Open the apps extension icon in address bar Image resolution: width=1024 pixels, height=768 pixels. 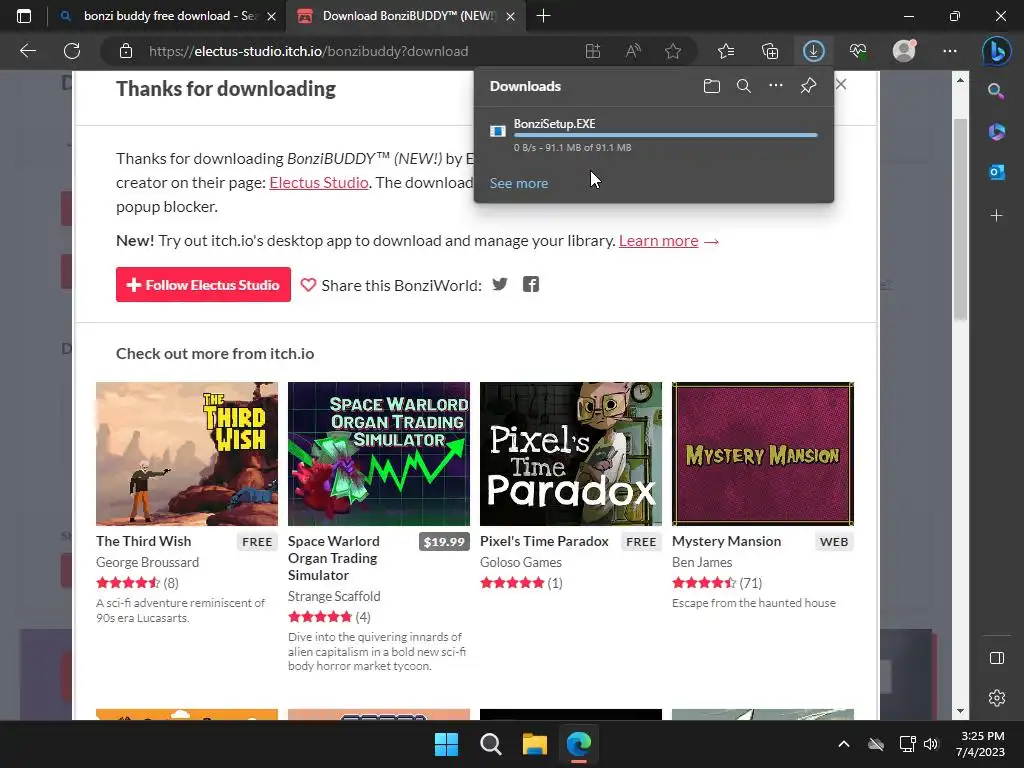pos(592,51)
